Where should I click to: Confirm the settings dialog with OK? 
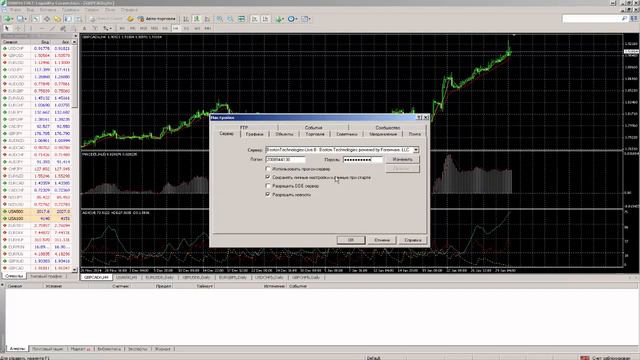tap(351, 240)
